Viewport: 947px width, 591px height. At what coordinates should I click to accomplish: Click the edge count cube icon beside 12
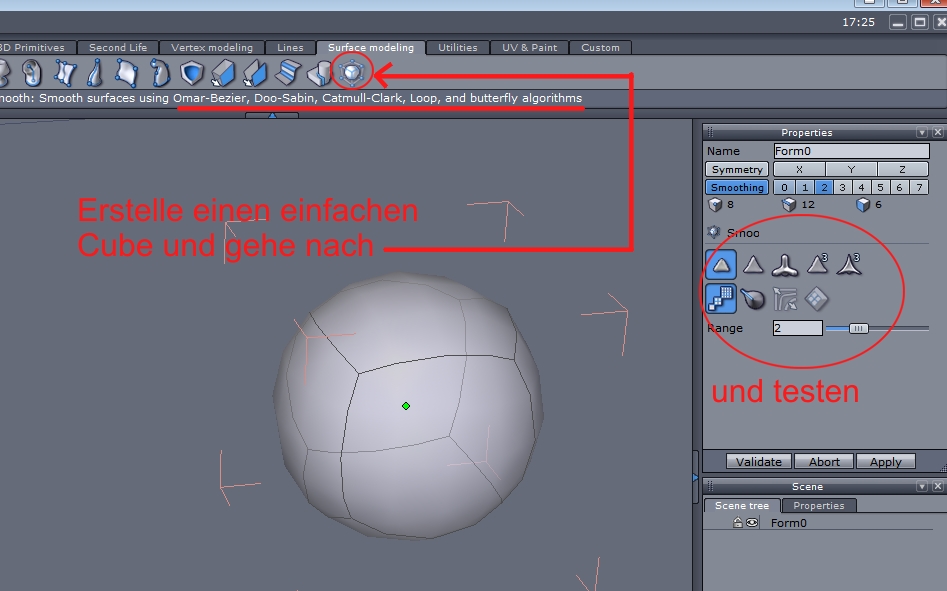(x=789, y=205)
